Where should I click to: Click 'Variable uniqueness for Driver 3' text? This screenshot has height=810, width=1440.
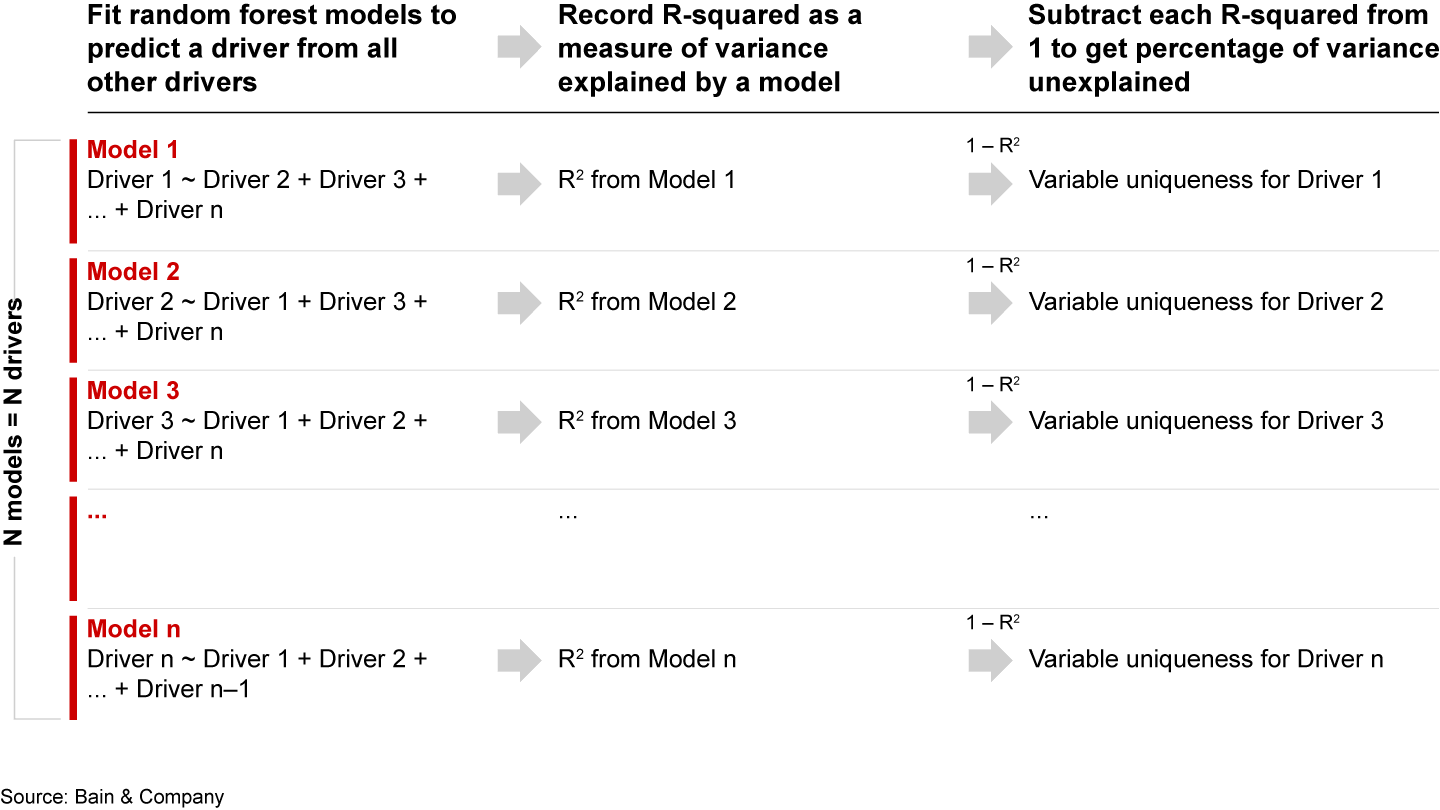tap(1206, 421)
